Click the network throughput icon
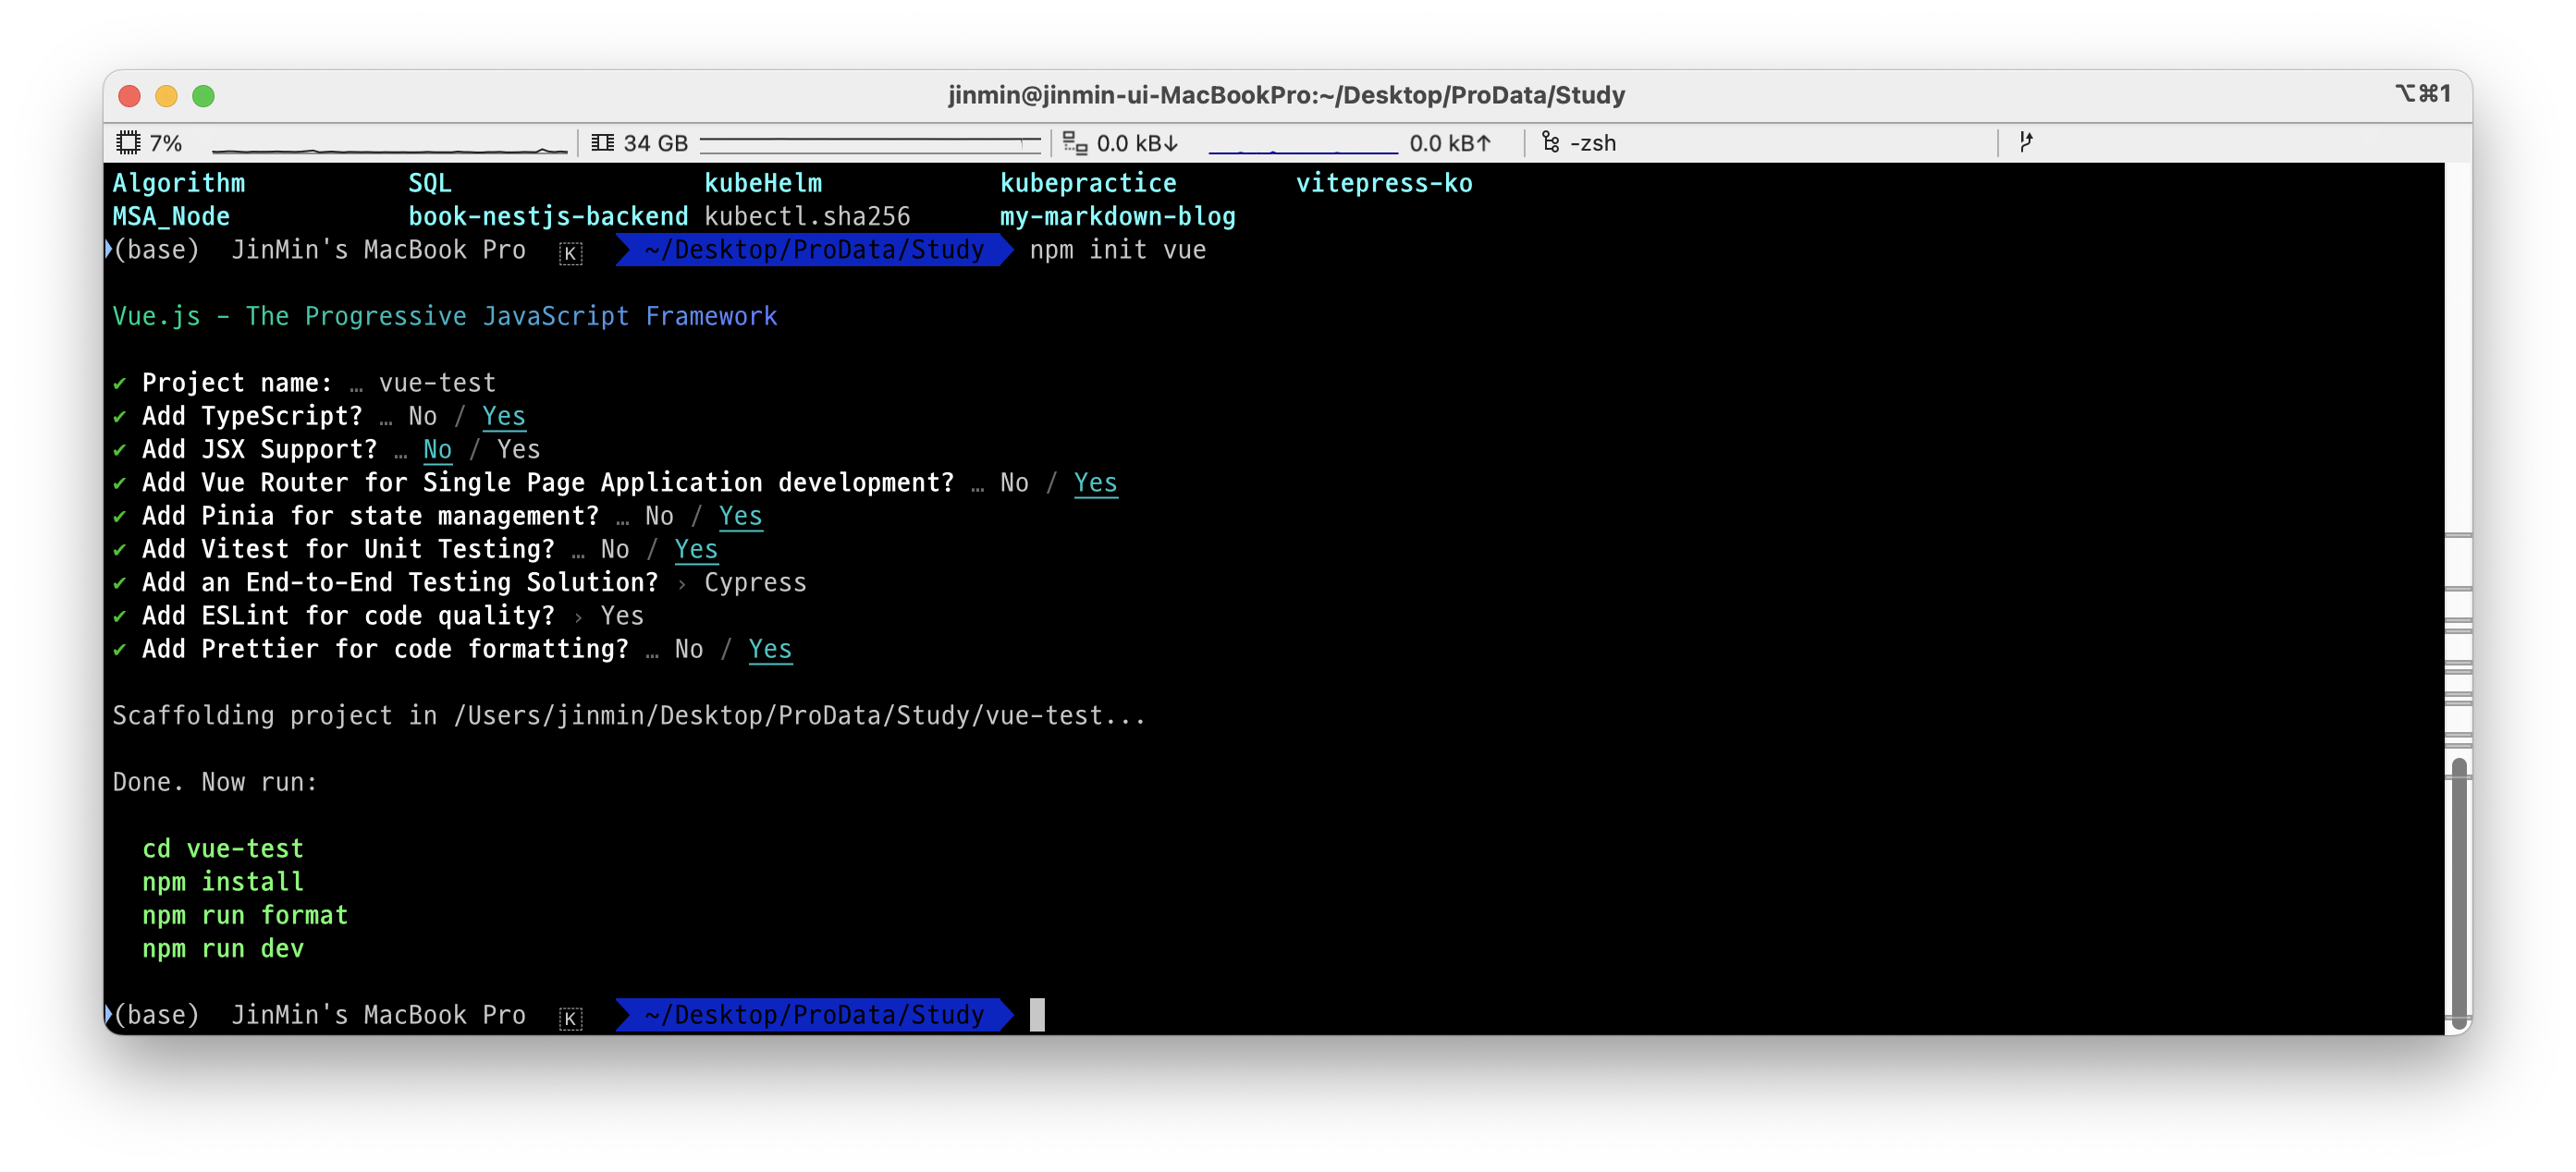 click(x=1074, y=143)
